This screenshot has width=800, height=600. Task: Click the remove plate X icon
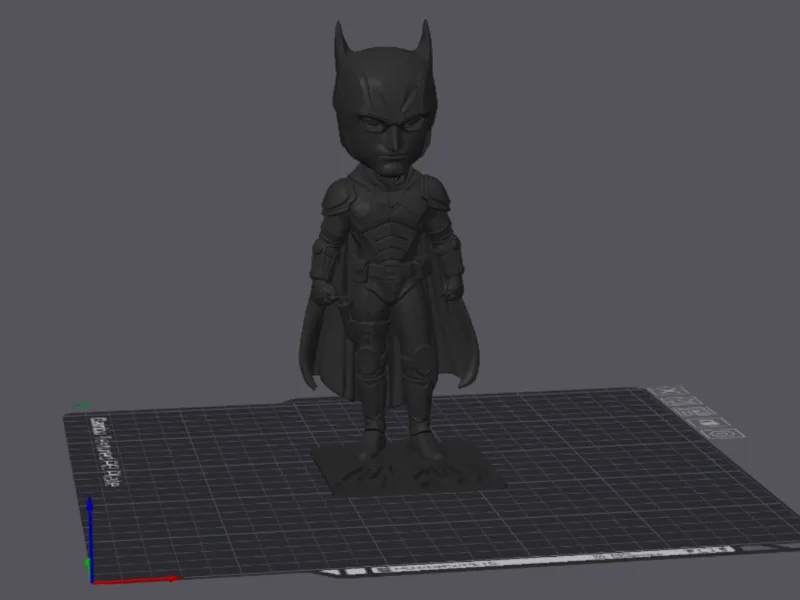669,390
